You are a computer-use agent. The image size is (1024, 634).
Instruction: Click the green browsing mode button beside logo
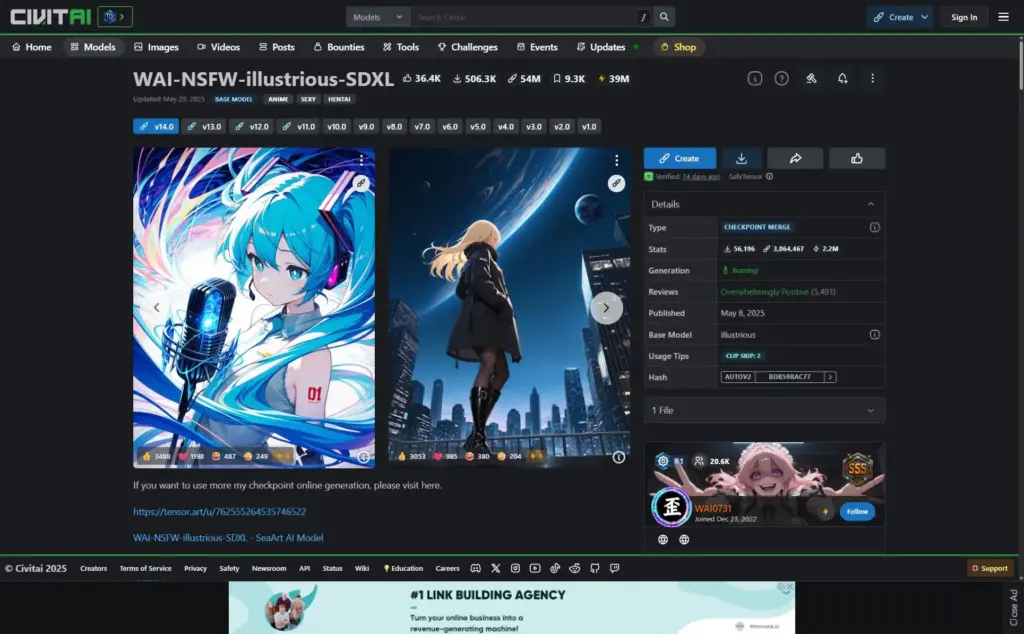pos(115,16)
